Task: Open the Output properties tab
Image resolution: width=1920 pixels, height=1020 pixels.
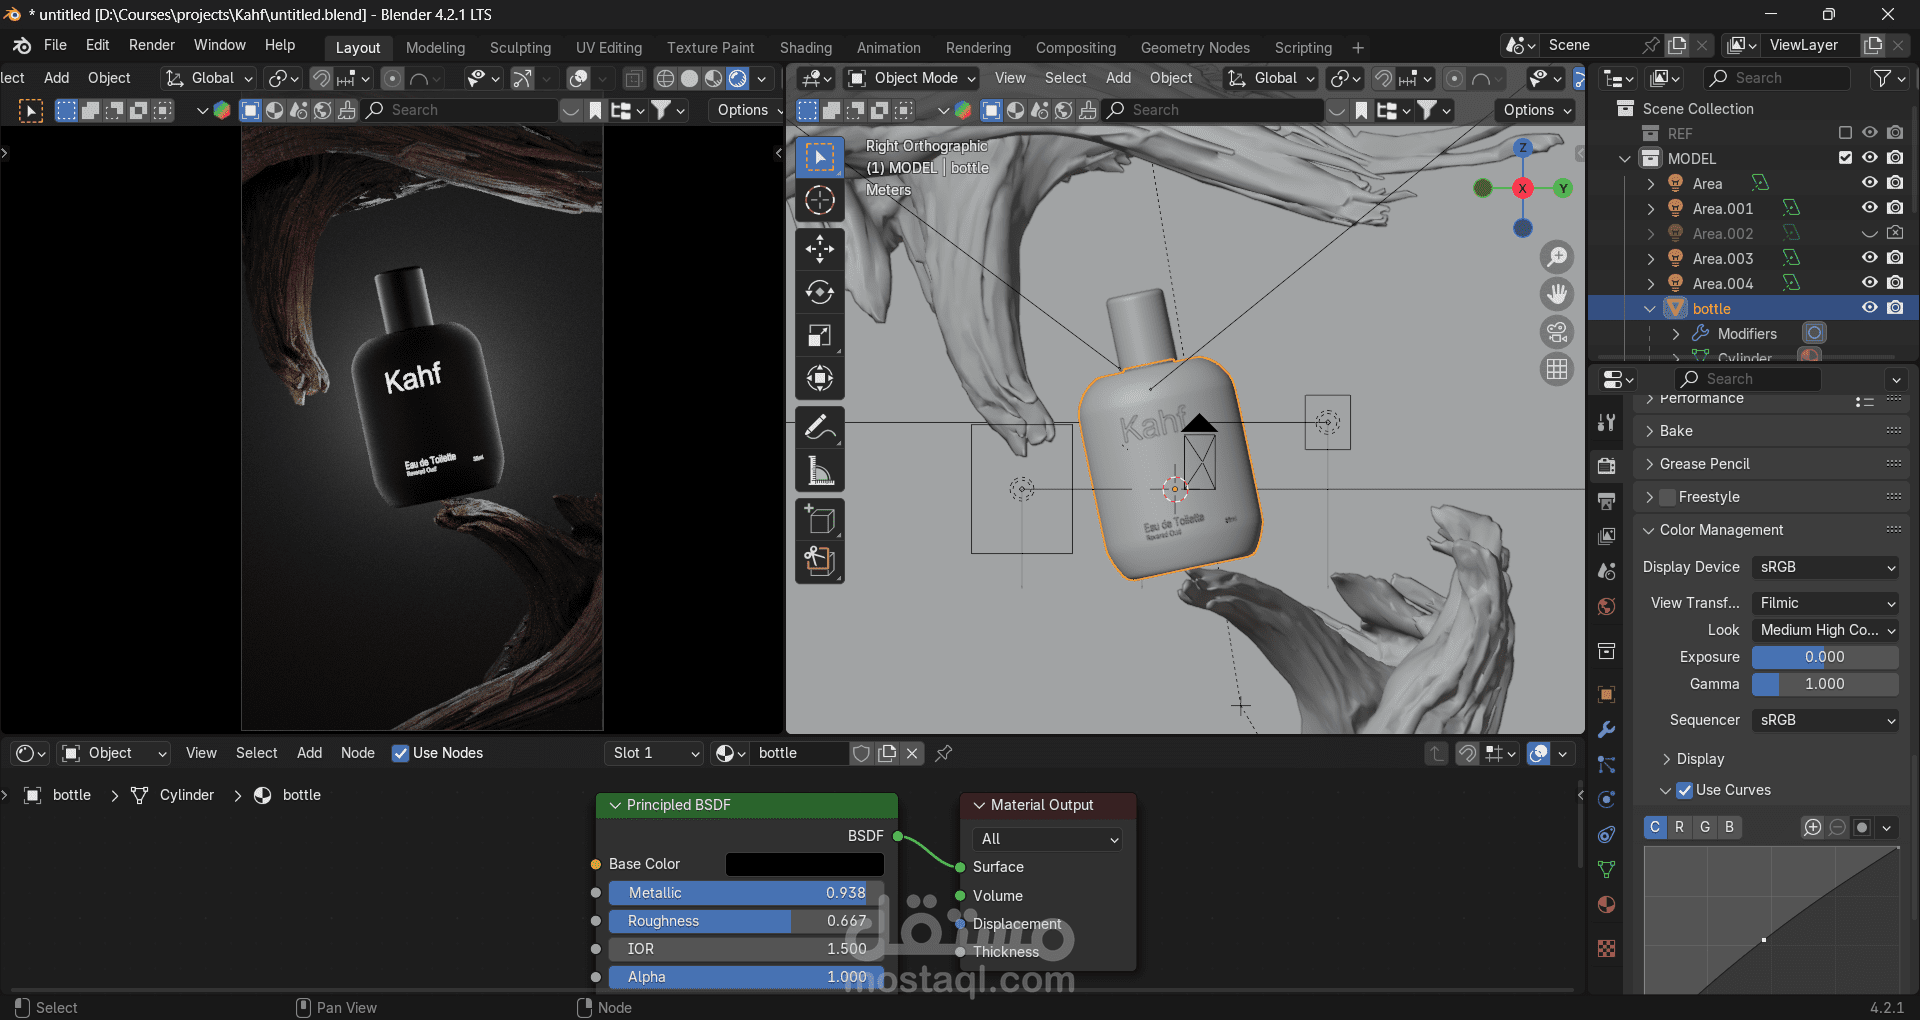Action: 1606,501
